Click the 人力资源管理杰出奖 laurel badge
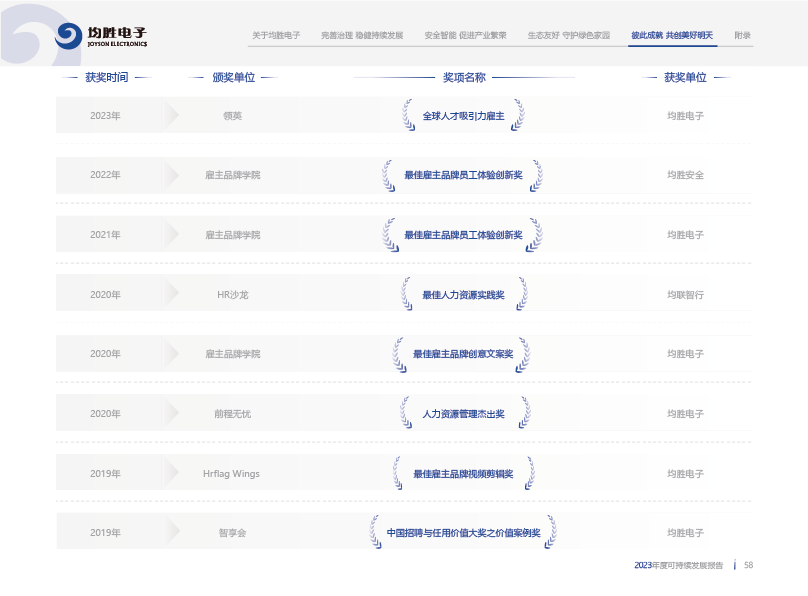 click(463, 414)
